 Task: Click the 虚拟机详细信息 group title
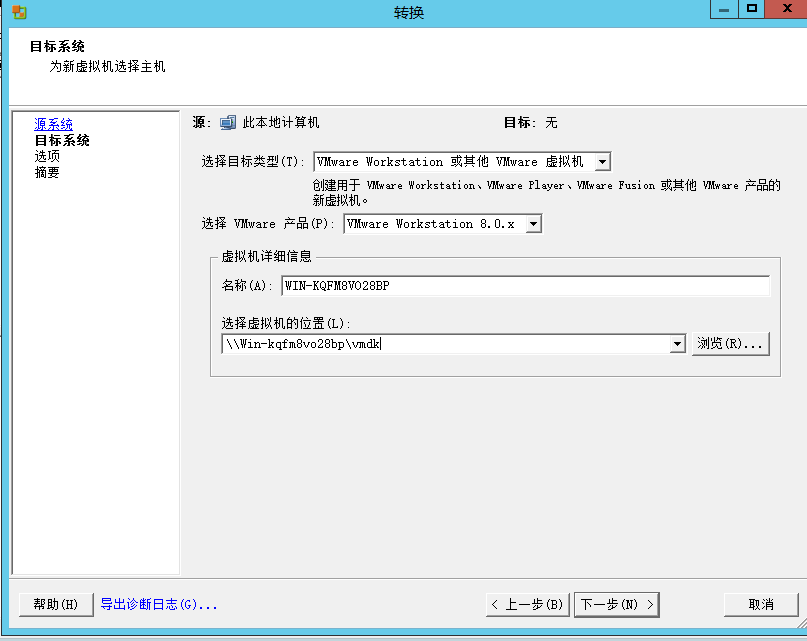coord(267,256)
